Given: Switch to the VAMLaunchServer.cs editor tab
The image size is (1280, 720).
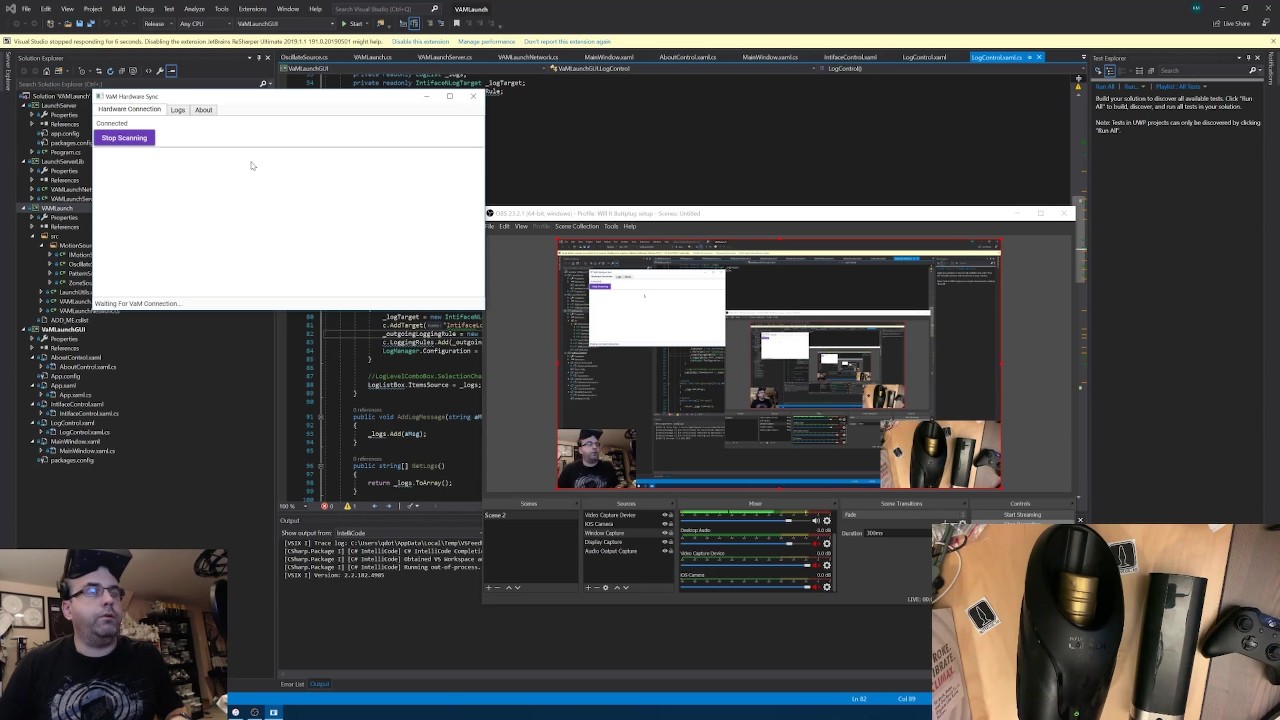Looking at the screenshot, I should coord(445,57).
